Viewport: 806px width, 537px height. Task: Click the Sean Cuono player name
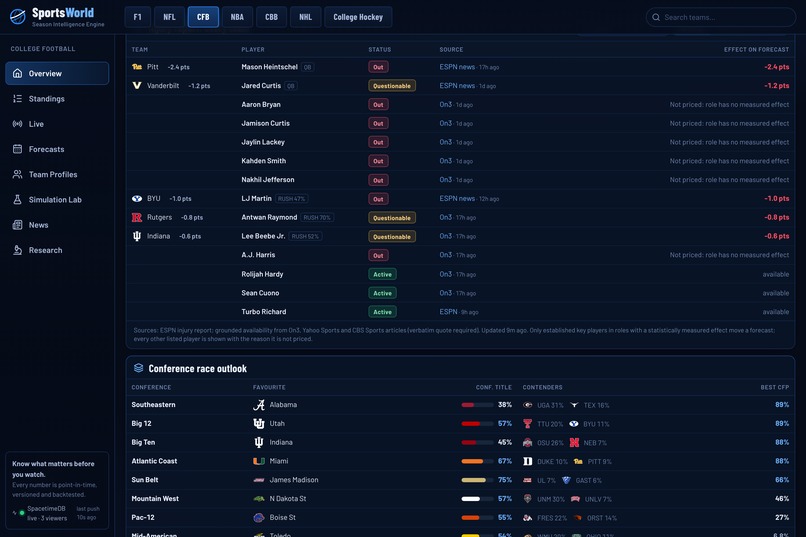[x=260, y=293]
